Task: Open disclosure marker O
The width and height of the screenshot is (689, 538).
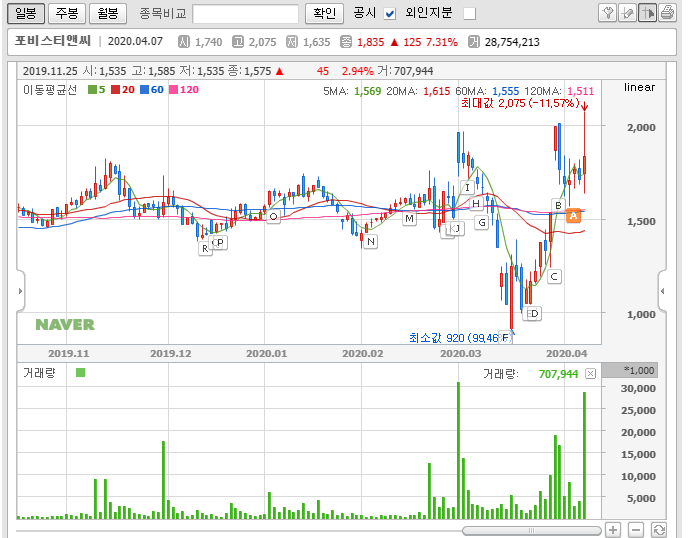Action: pyautogui.click(x=273, y=216)
